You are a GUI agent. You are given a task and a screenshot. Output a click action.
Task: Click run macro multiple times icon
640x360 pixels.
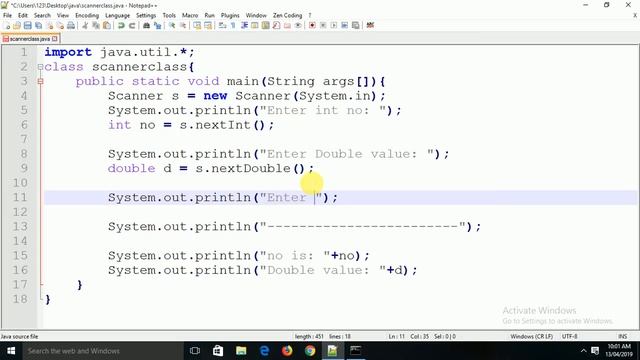344,25
